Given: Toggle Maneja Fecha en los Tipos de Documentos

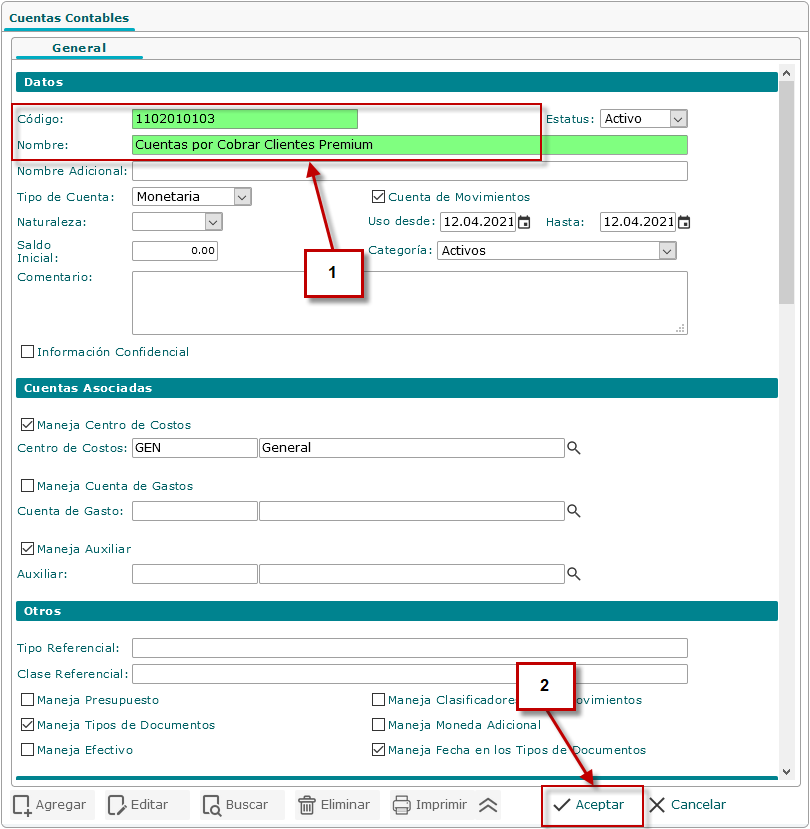Looking at the screenshot, I should (378, 750).
